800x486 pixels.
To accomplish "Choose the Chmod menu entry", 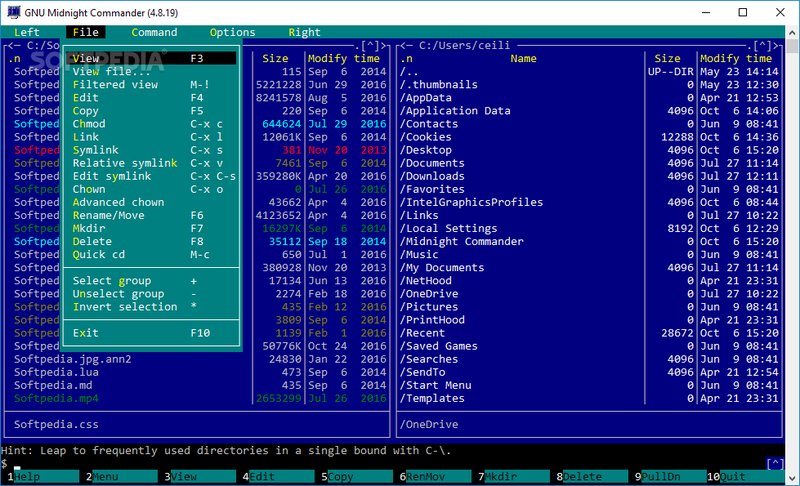I will tap(151, 124).
